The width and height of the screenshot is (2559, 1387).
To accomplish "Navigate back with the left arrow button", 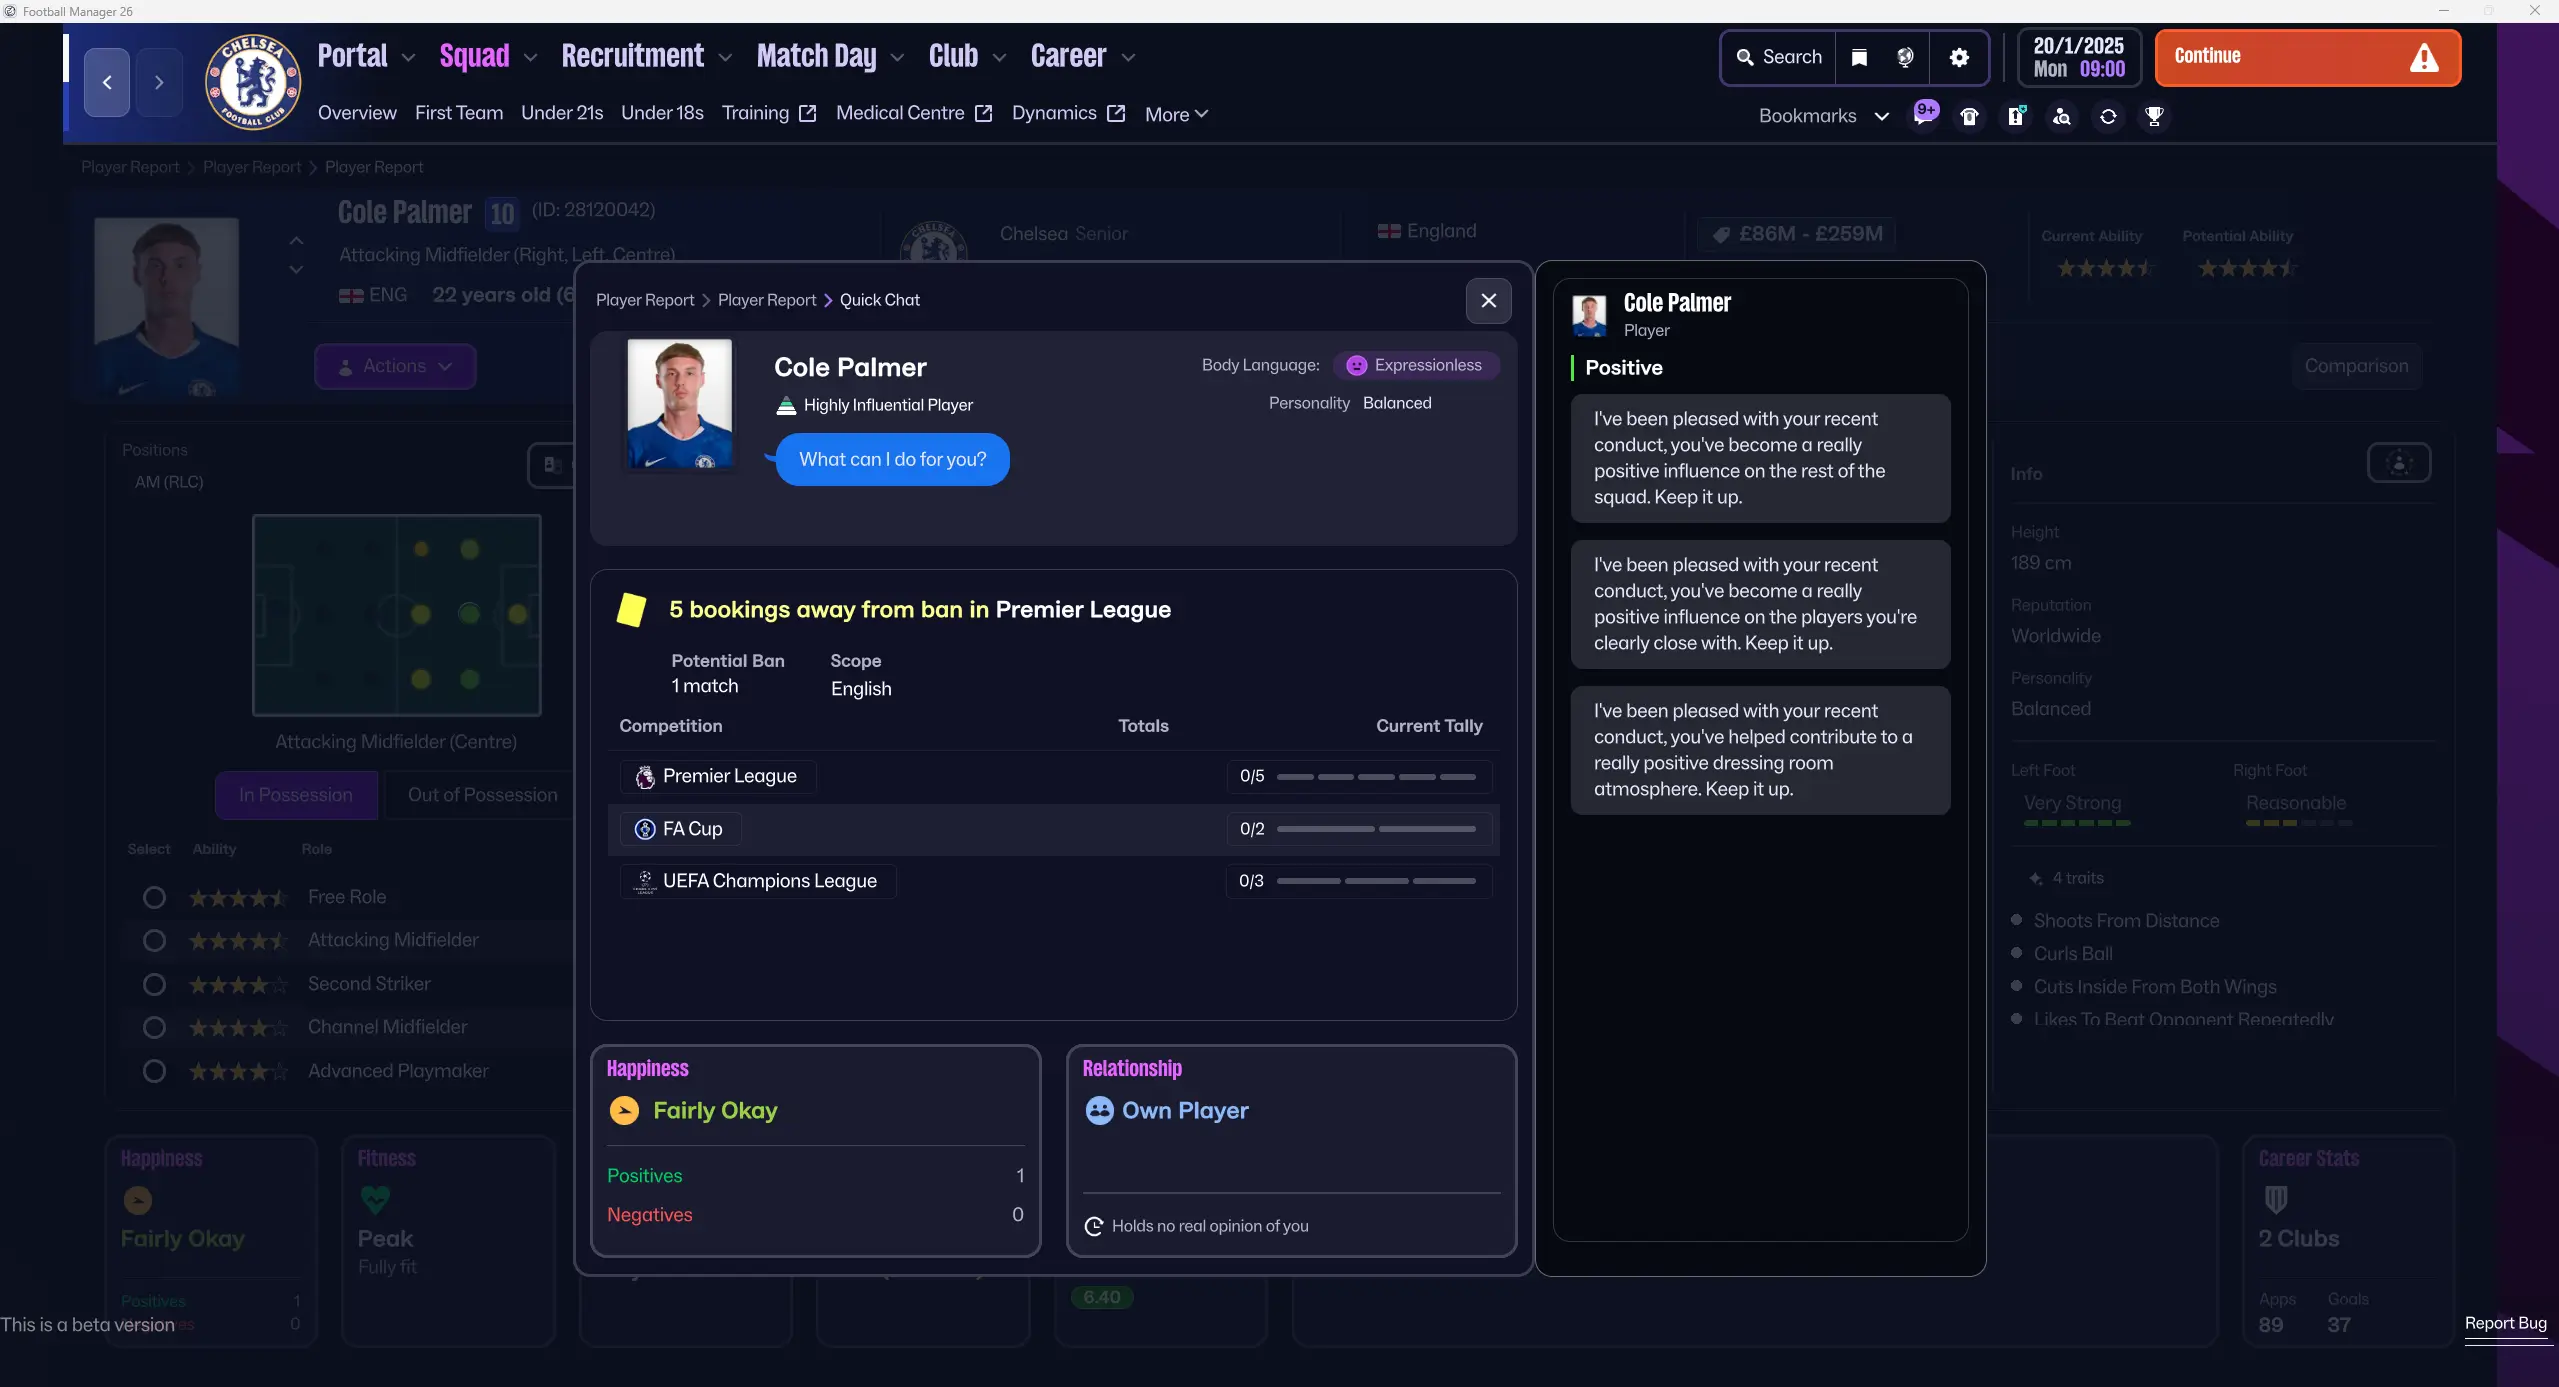I will click(x=107, y=82).
